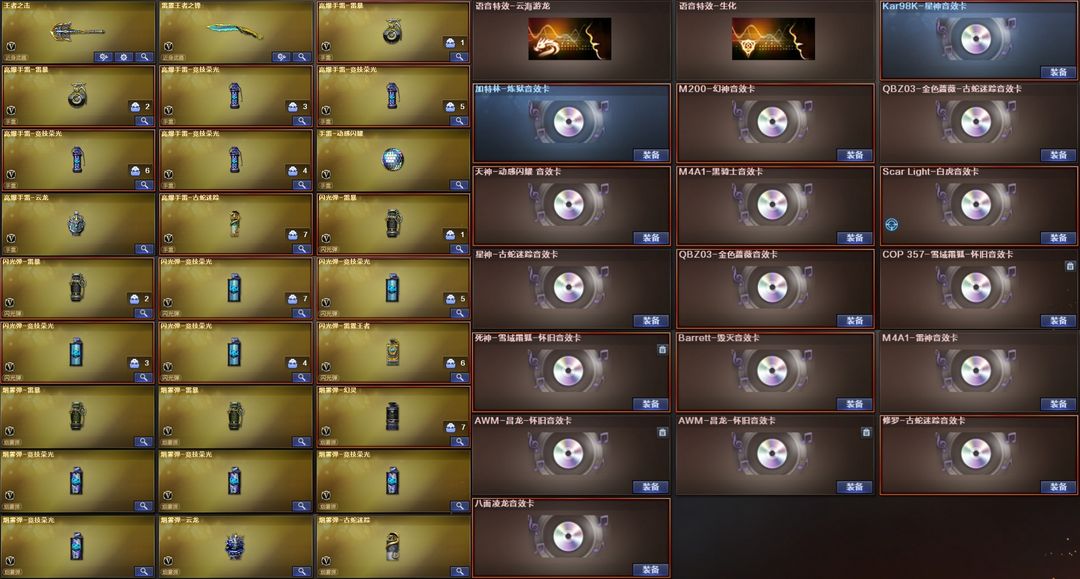Click the trash icon on COP 357-雪域霜狐 card
The image size is (1080, 579).
tap(1070, 266)
